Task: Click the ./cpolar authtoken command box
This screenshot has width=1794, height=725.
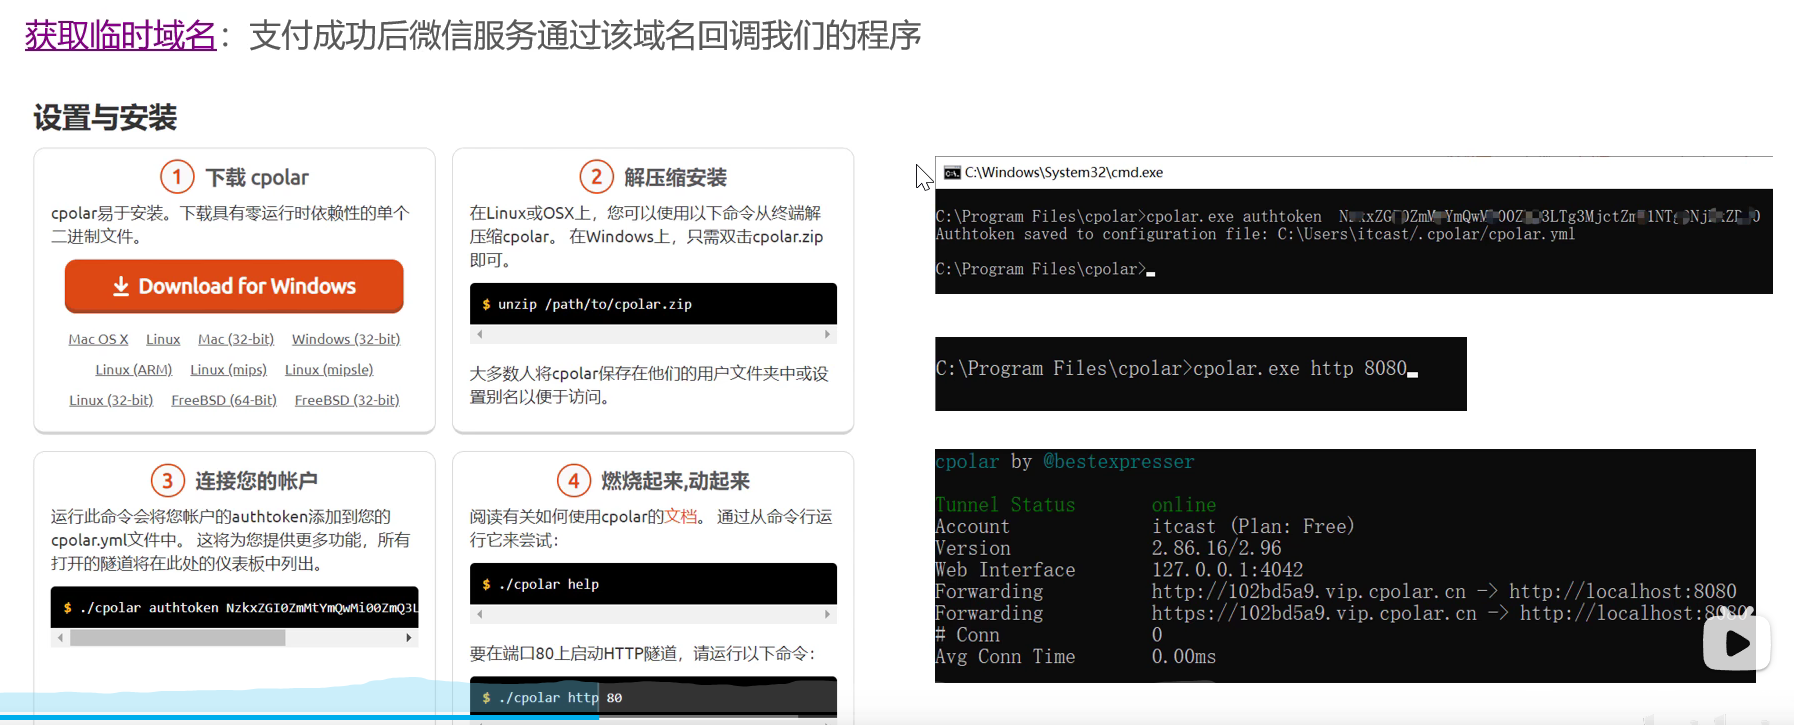Action: 234,607
